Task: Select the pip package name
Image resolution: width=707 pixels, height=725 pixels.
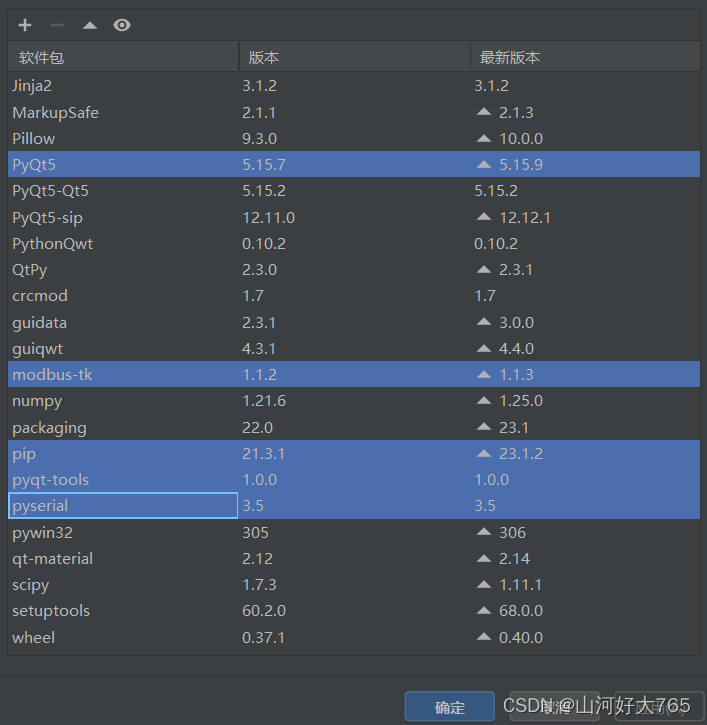Action: [24, 454]
